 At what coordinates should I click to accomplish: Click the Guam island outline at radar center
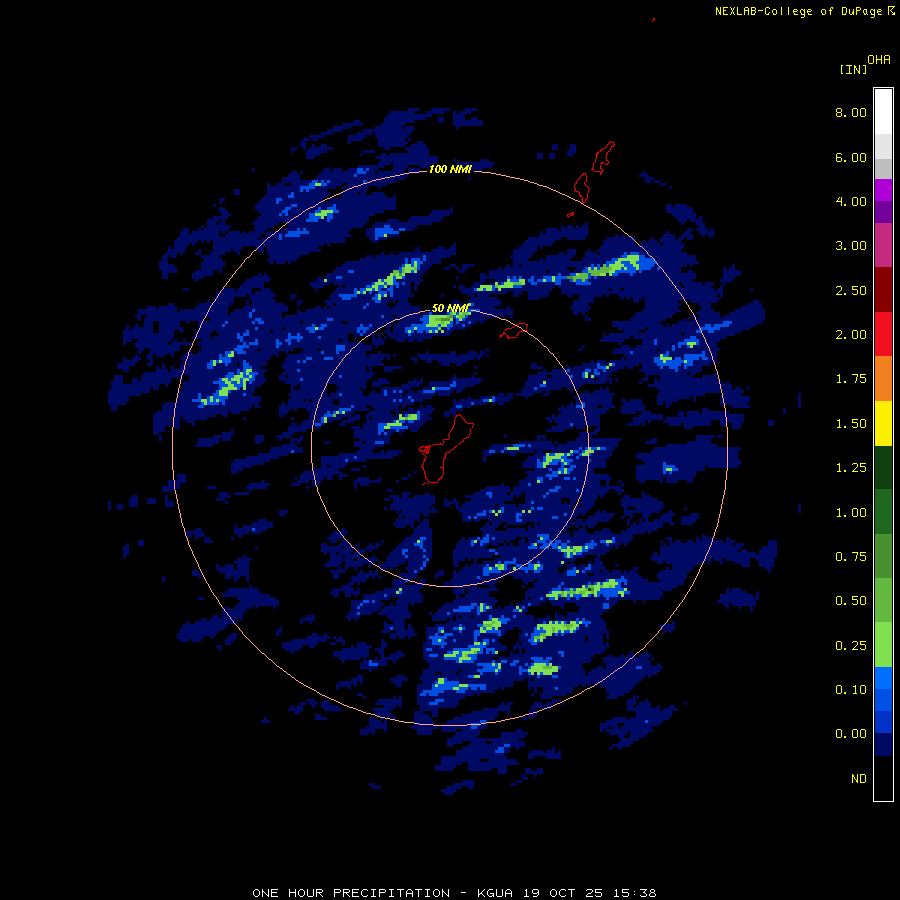tap(445, 449)
